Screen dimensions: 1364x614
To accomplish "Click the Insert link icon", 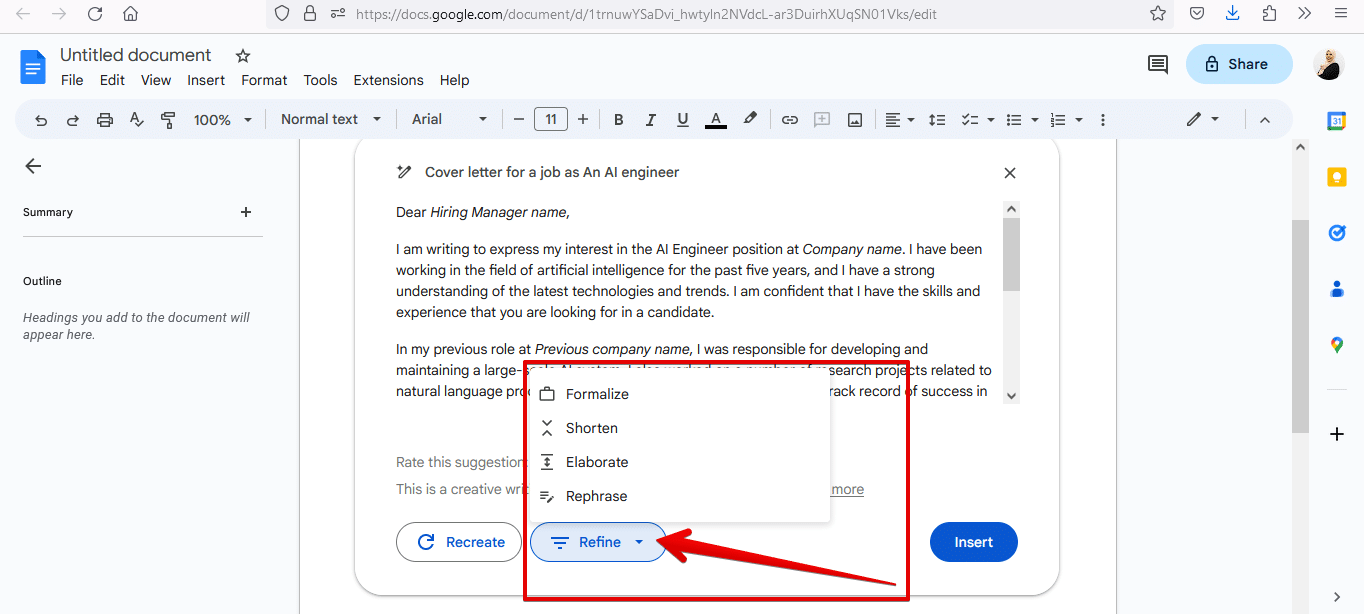I will tap(790, 120).
